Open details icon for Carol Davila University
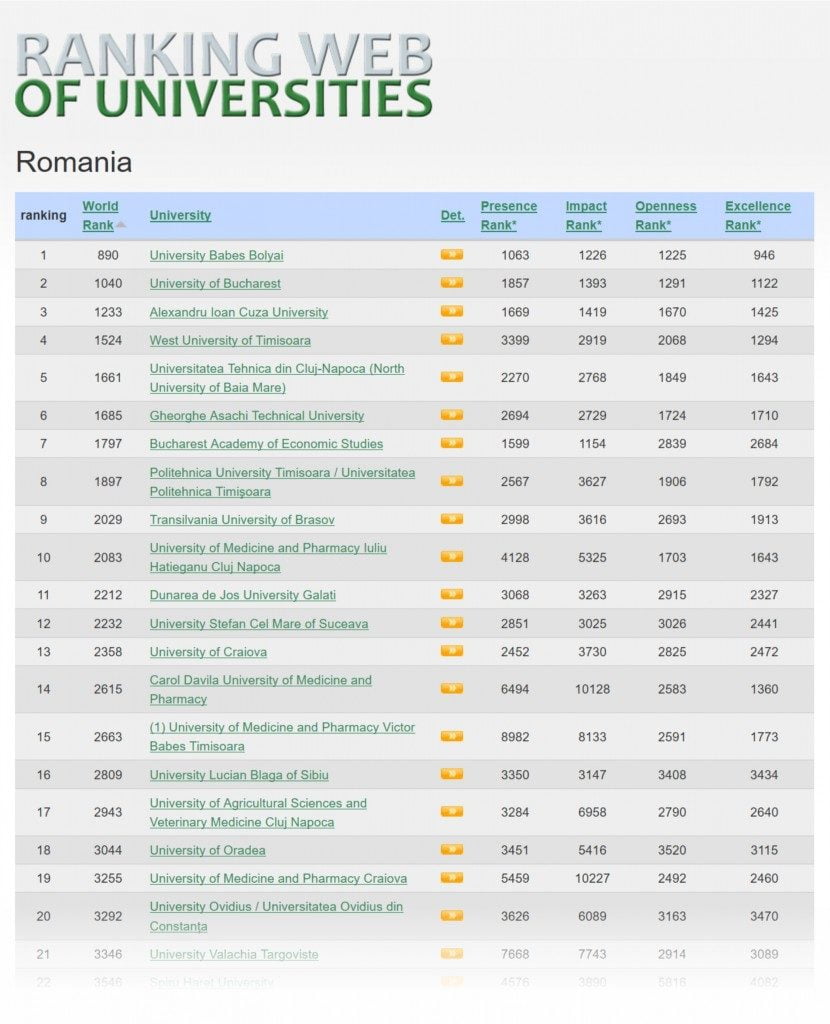The image size is (830, 1024). pos(452,689)
